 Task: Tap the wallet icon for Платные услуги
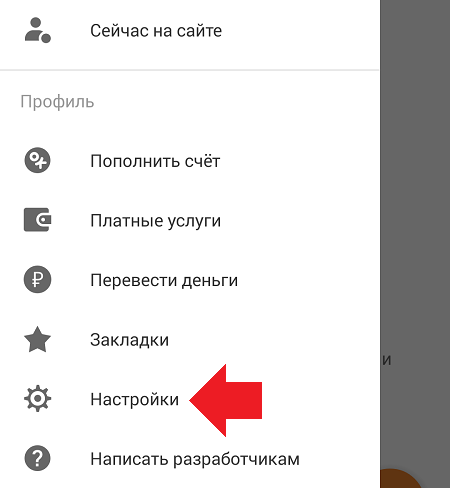37,220
